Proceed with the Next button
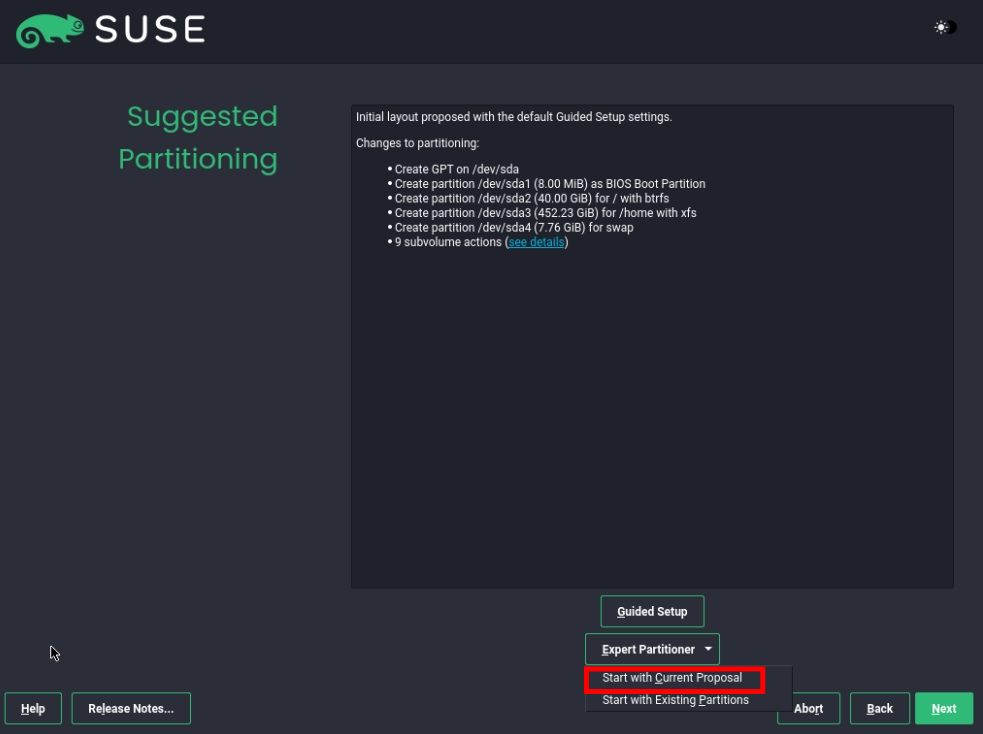This screenshot has height=734, width=983. point(944,708)
